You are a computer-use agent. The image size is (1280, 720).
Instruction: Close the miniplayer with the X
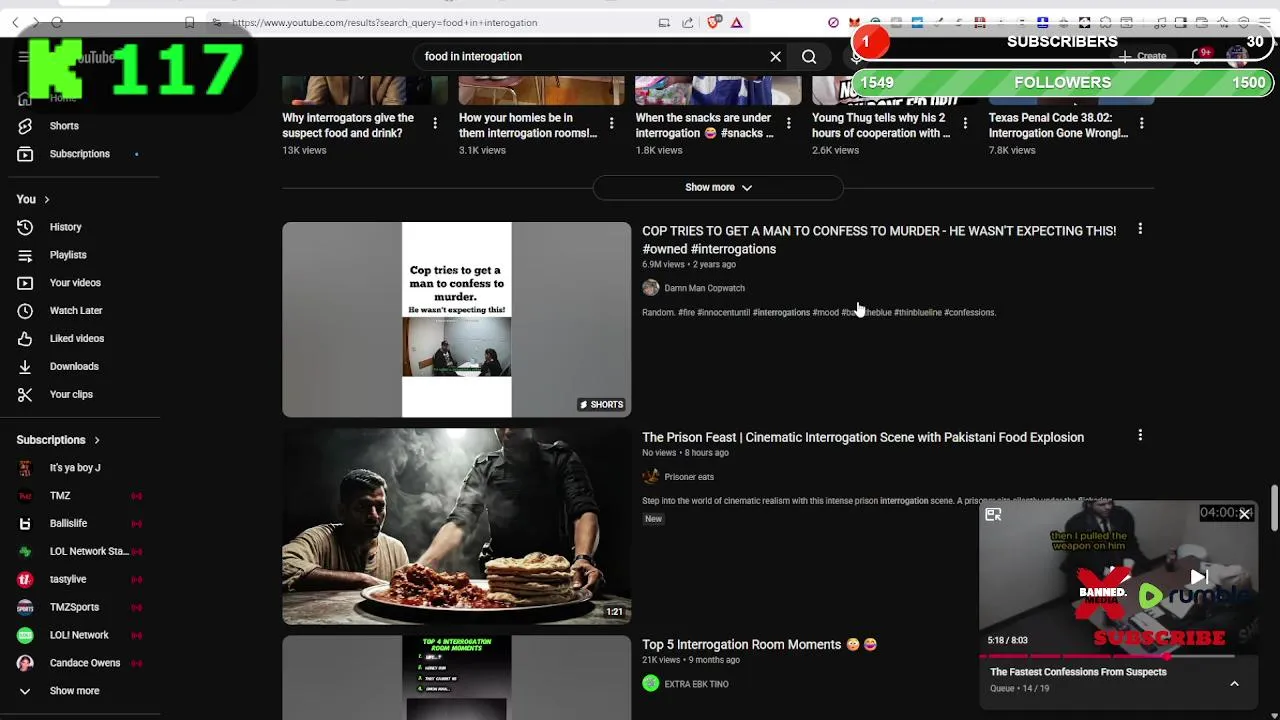(1245, 514)
